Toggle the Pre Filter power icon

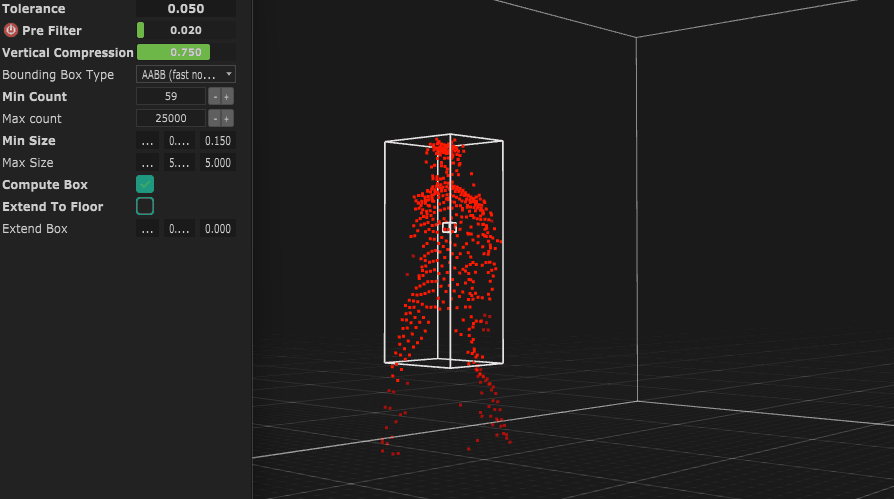(11, 30)
